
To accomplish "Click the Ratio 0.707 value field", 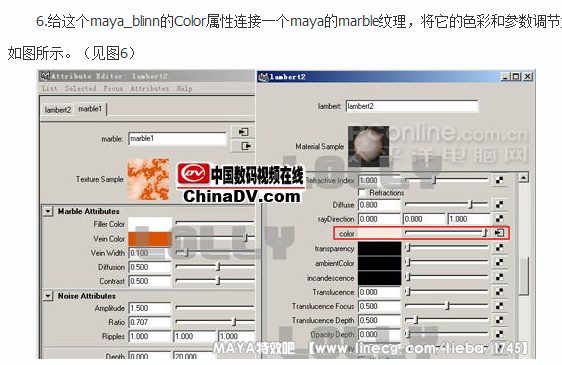I will click(150, 322).
